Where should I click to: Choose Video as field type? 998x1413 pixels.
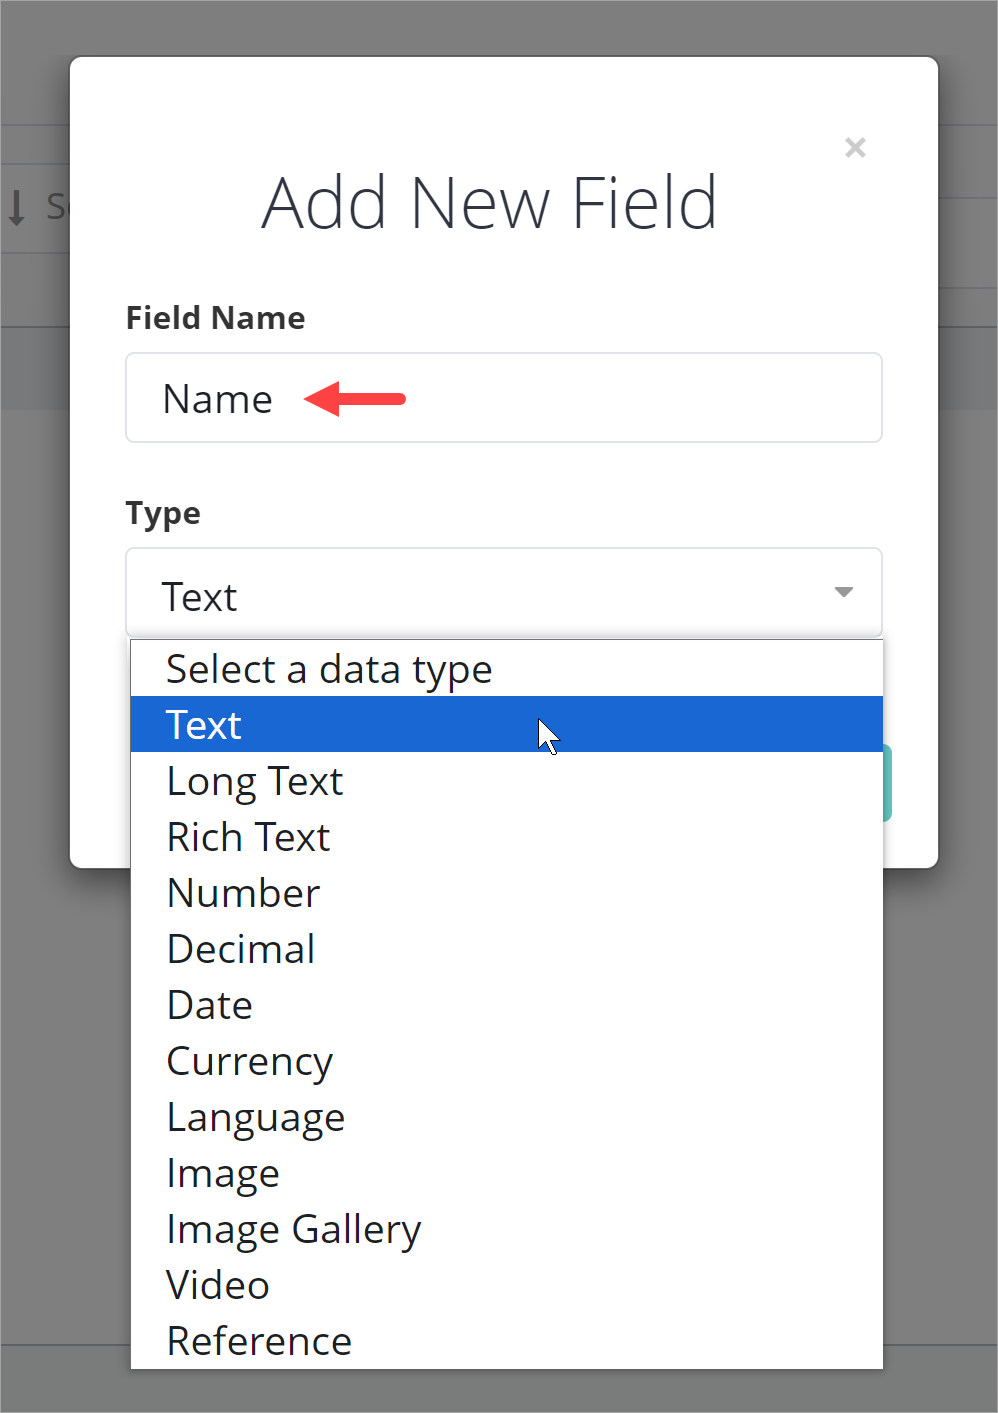pos(218,1285)
